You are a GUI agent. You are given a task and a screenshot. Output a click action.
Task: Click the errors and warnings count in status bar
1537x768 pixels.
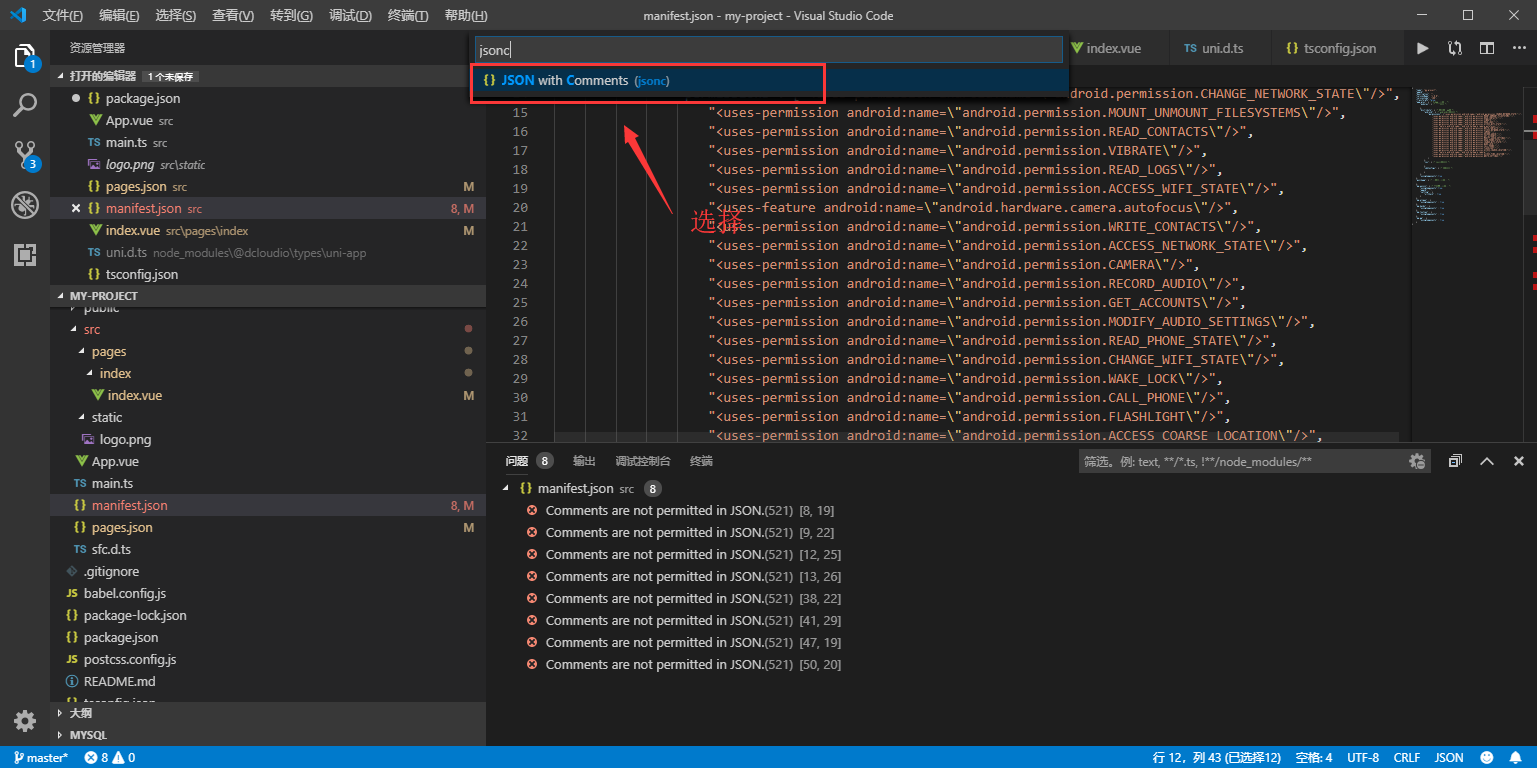tap(110, 757)
